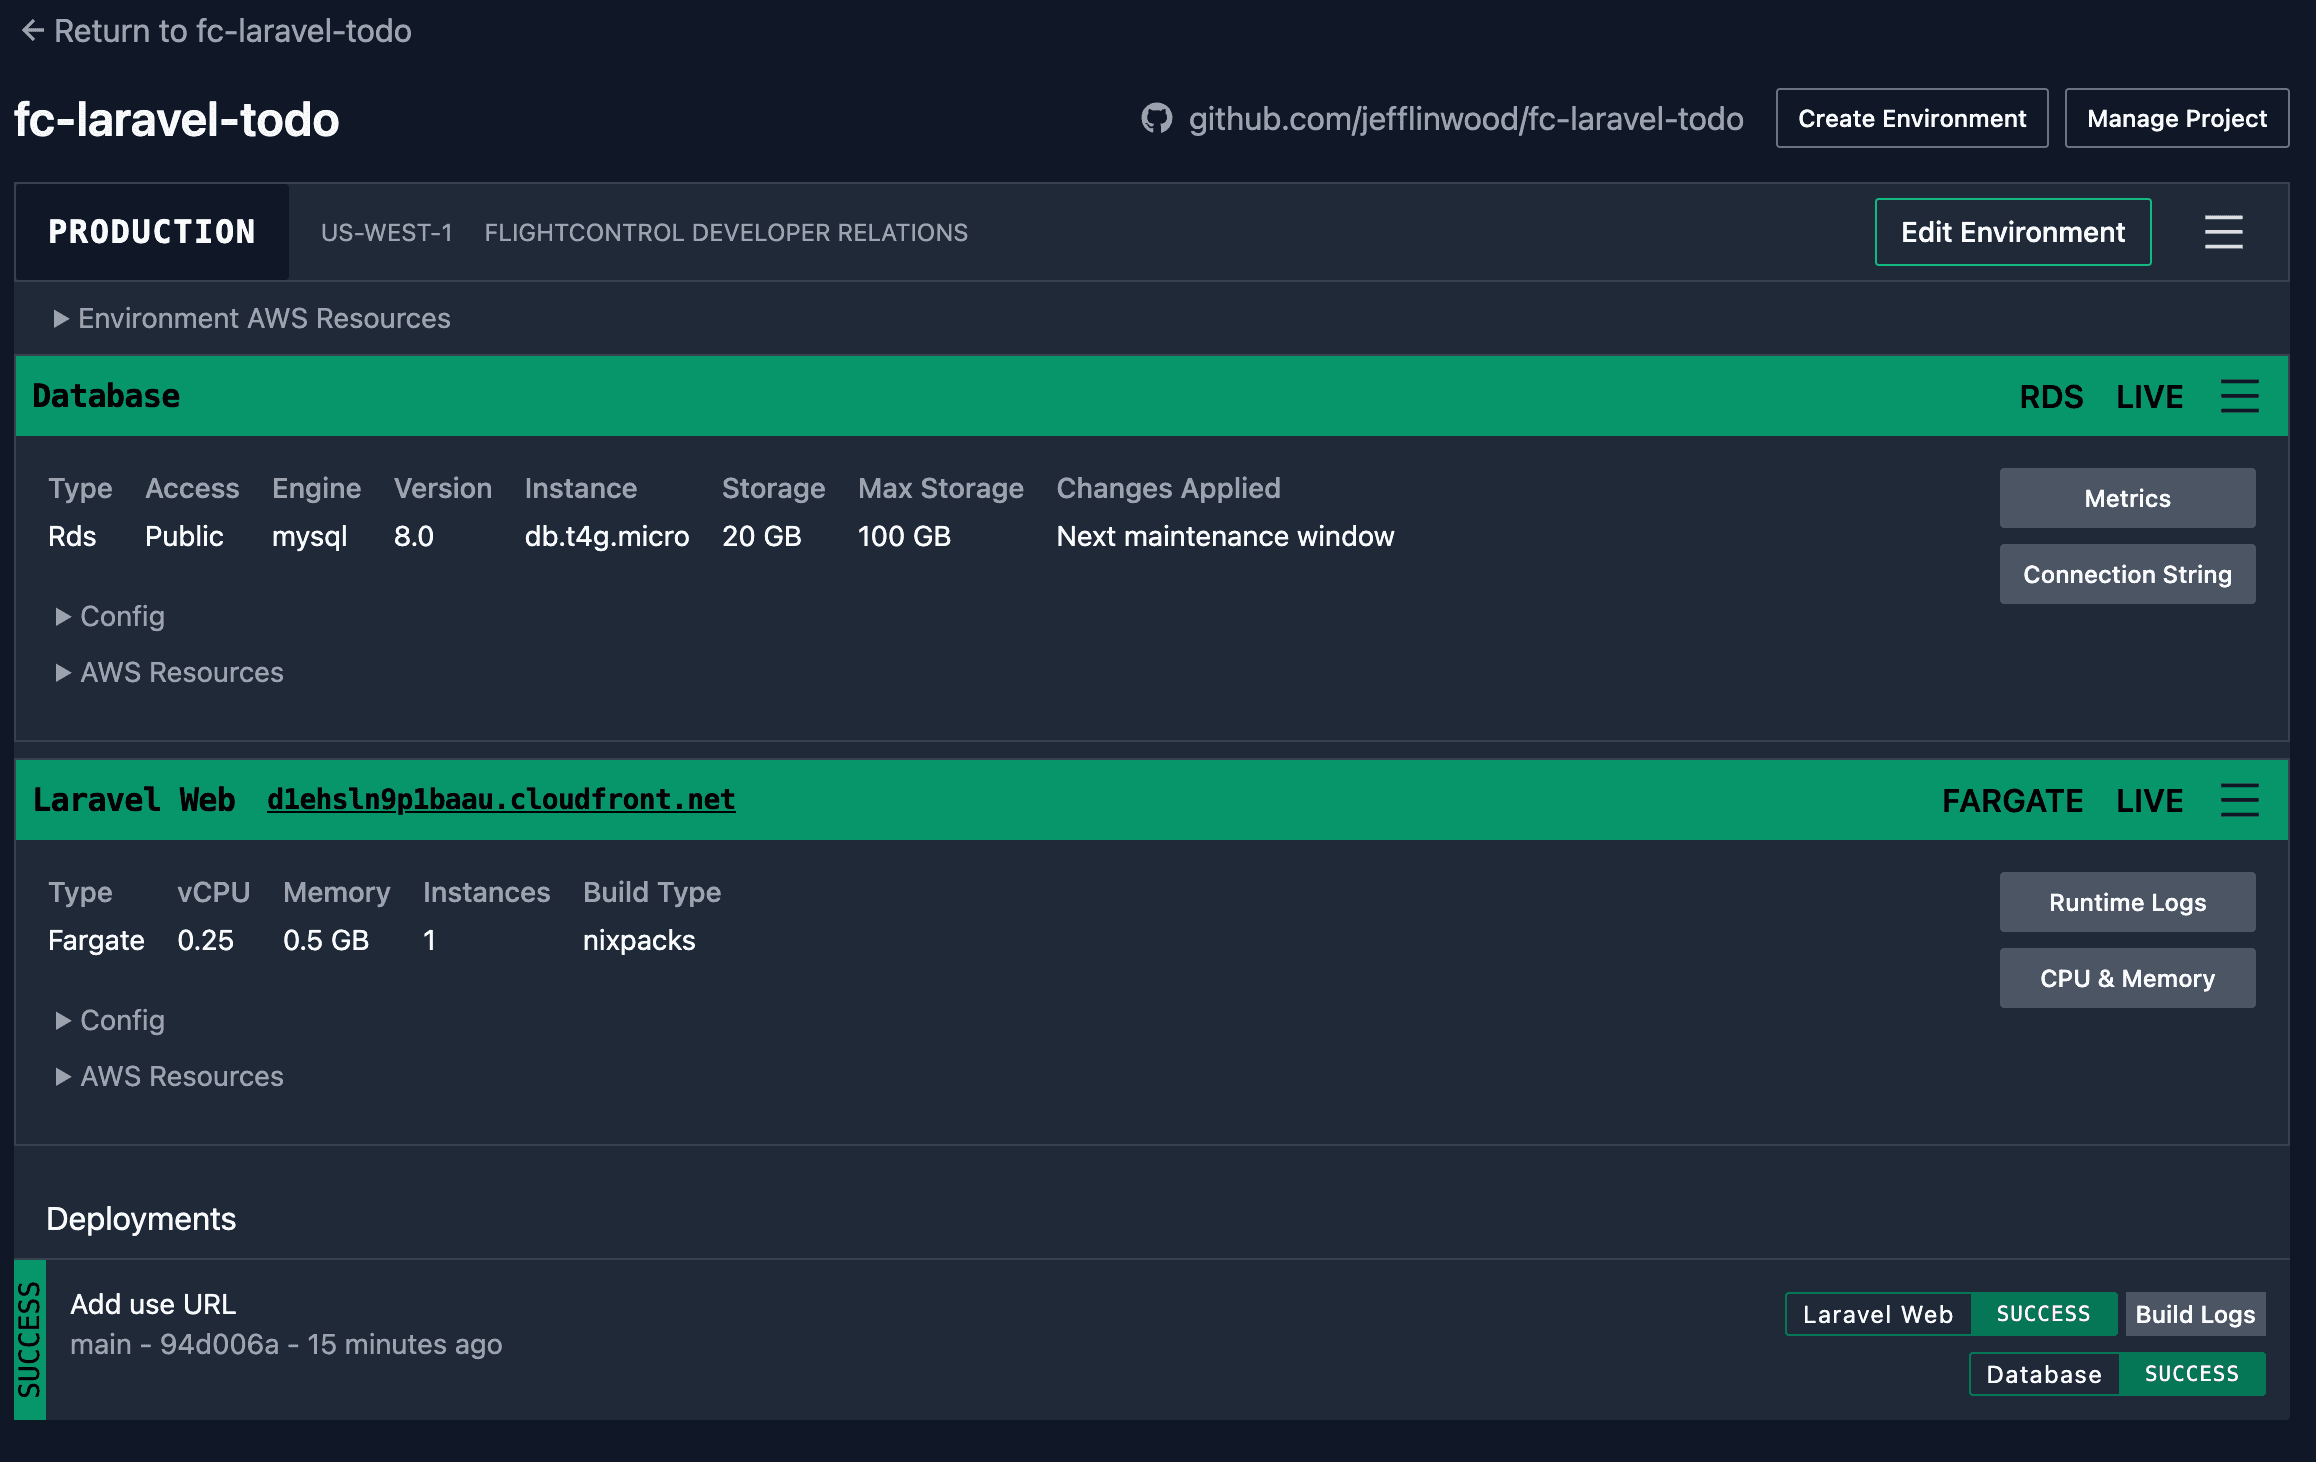Return to fc-laravel-todo link
The height and width of the screenshot is (1462, 2316).
[x=216, y=31]
